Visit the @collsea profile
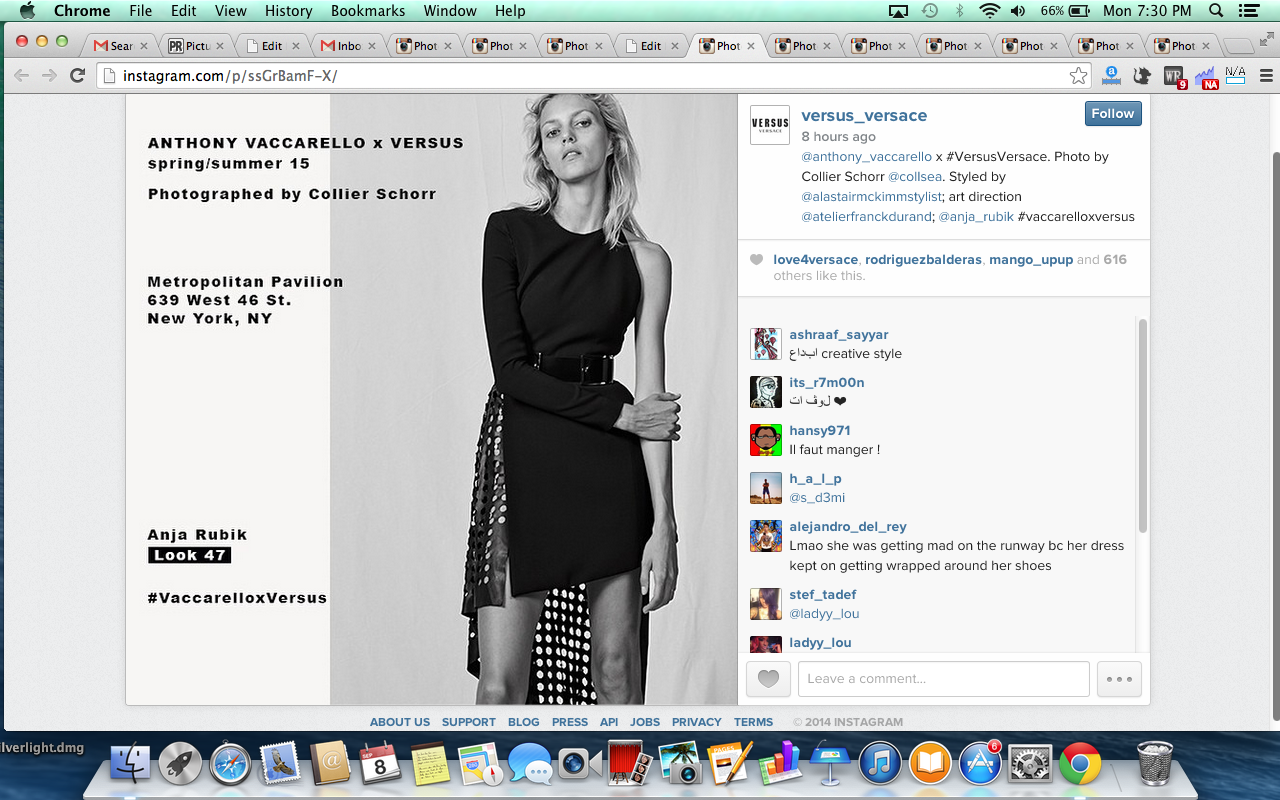Screen dimensions: 1280x800 click(x=916, y=177)
